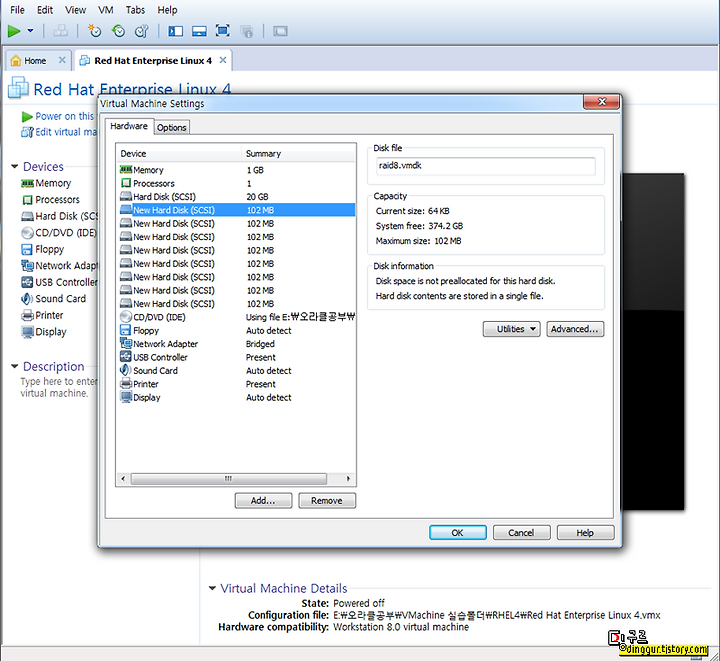Image resolution: width=720 pixels, height=661 pixels.
Task: Select CD/DVD (IDE) in the settings list
Action: click(x=236, y=317)
